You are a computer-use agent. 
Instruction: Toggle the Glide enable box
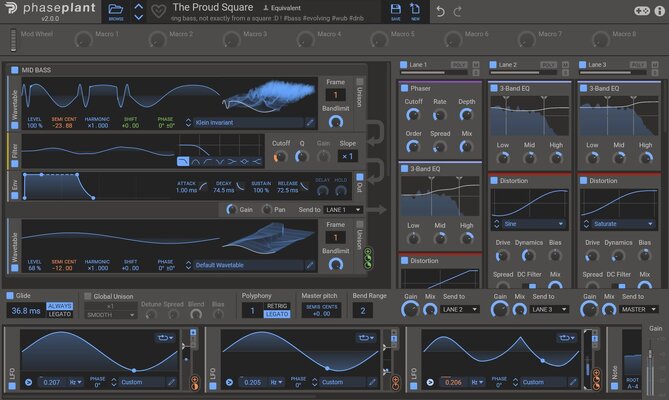10,295
